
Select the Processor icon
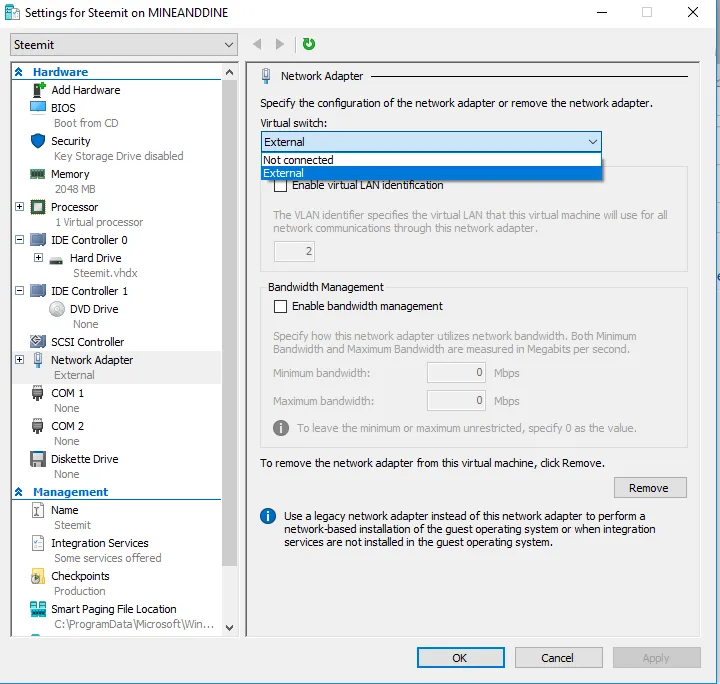[x=38, y=207]
